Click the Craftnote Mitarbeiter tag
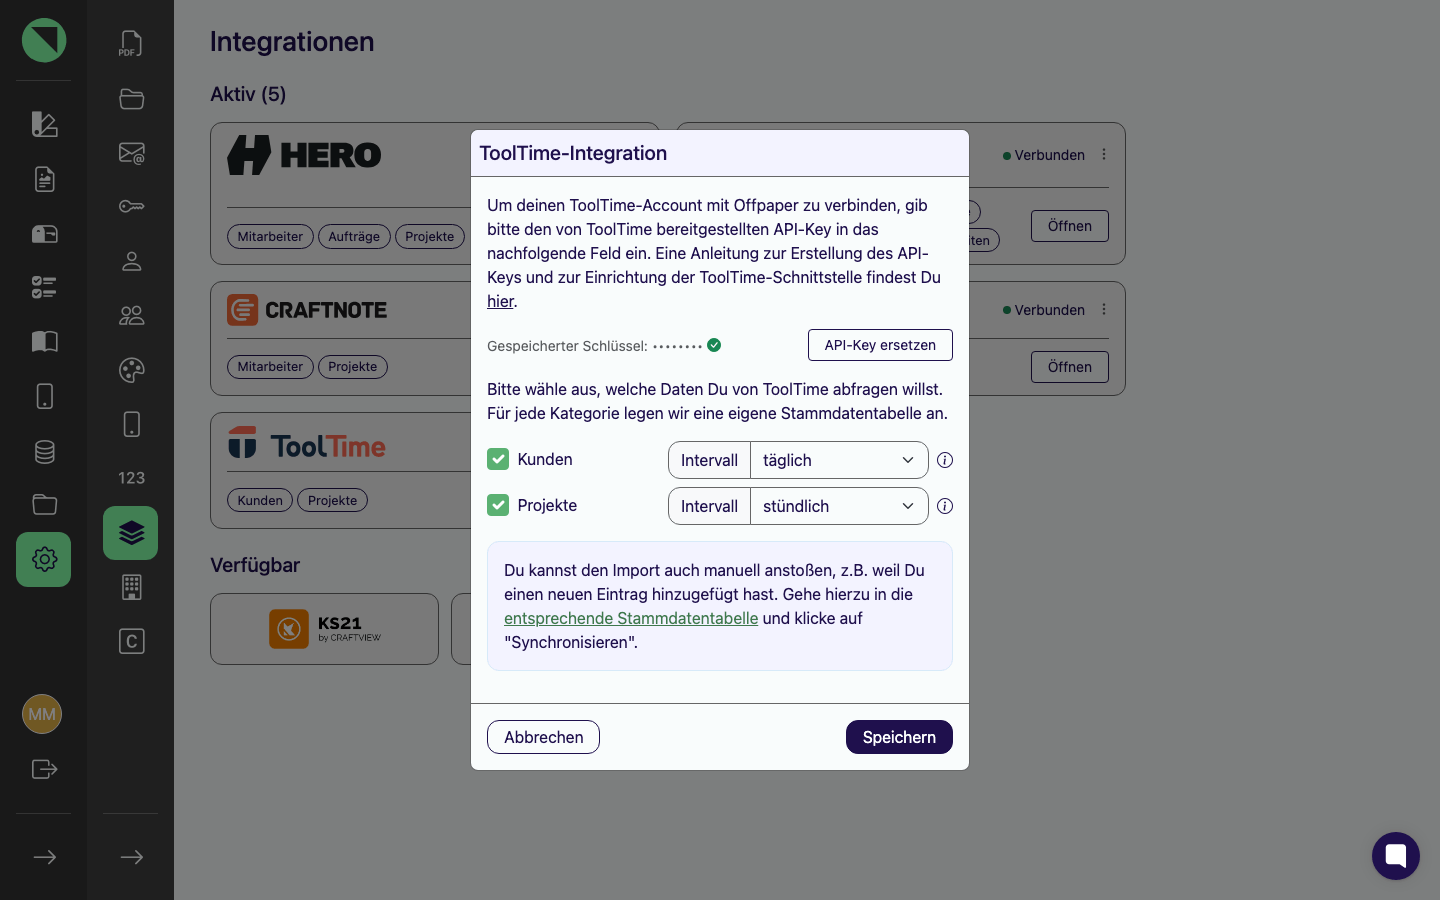This screenshot has height=900, width=1440. pos(270,367)
